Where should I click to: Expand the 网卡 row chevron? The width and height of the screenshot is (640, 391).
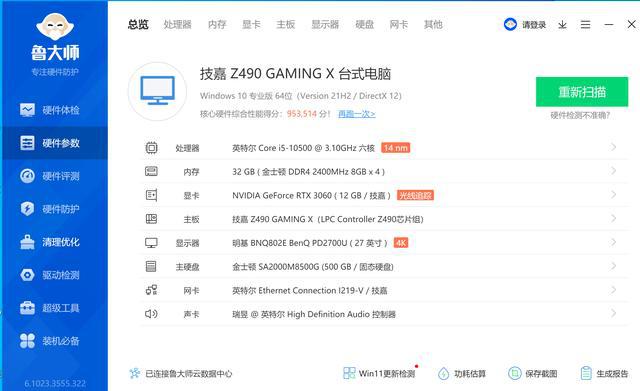[613, 290]
